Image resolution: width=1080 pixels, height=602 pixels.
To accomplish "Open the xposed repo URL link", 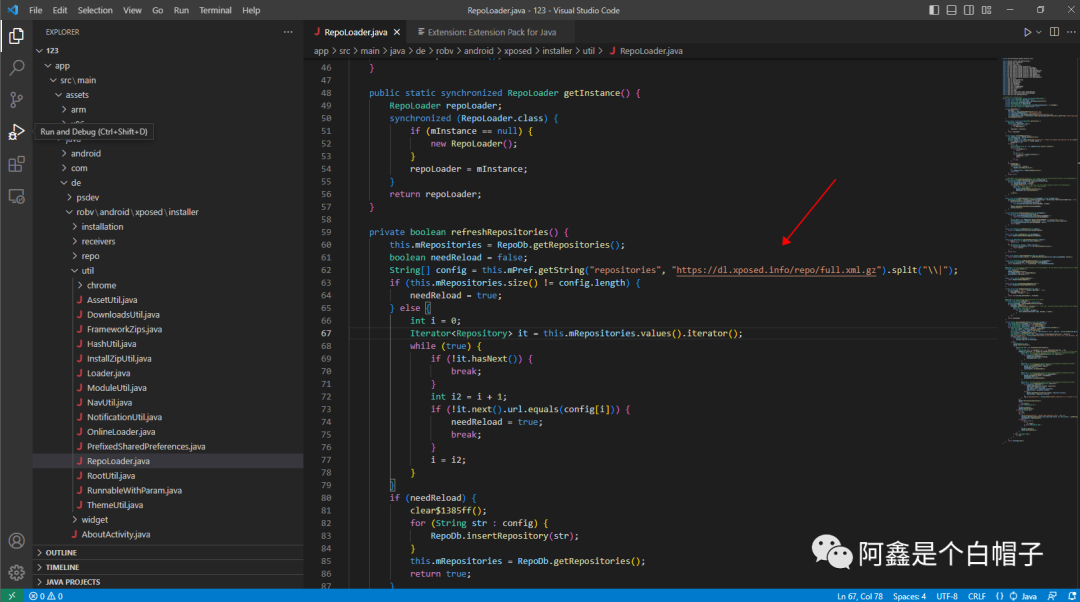I will tap(776, 270).
